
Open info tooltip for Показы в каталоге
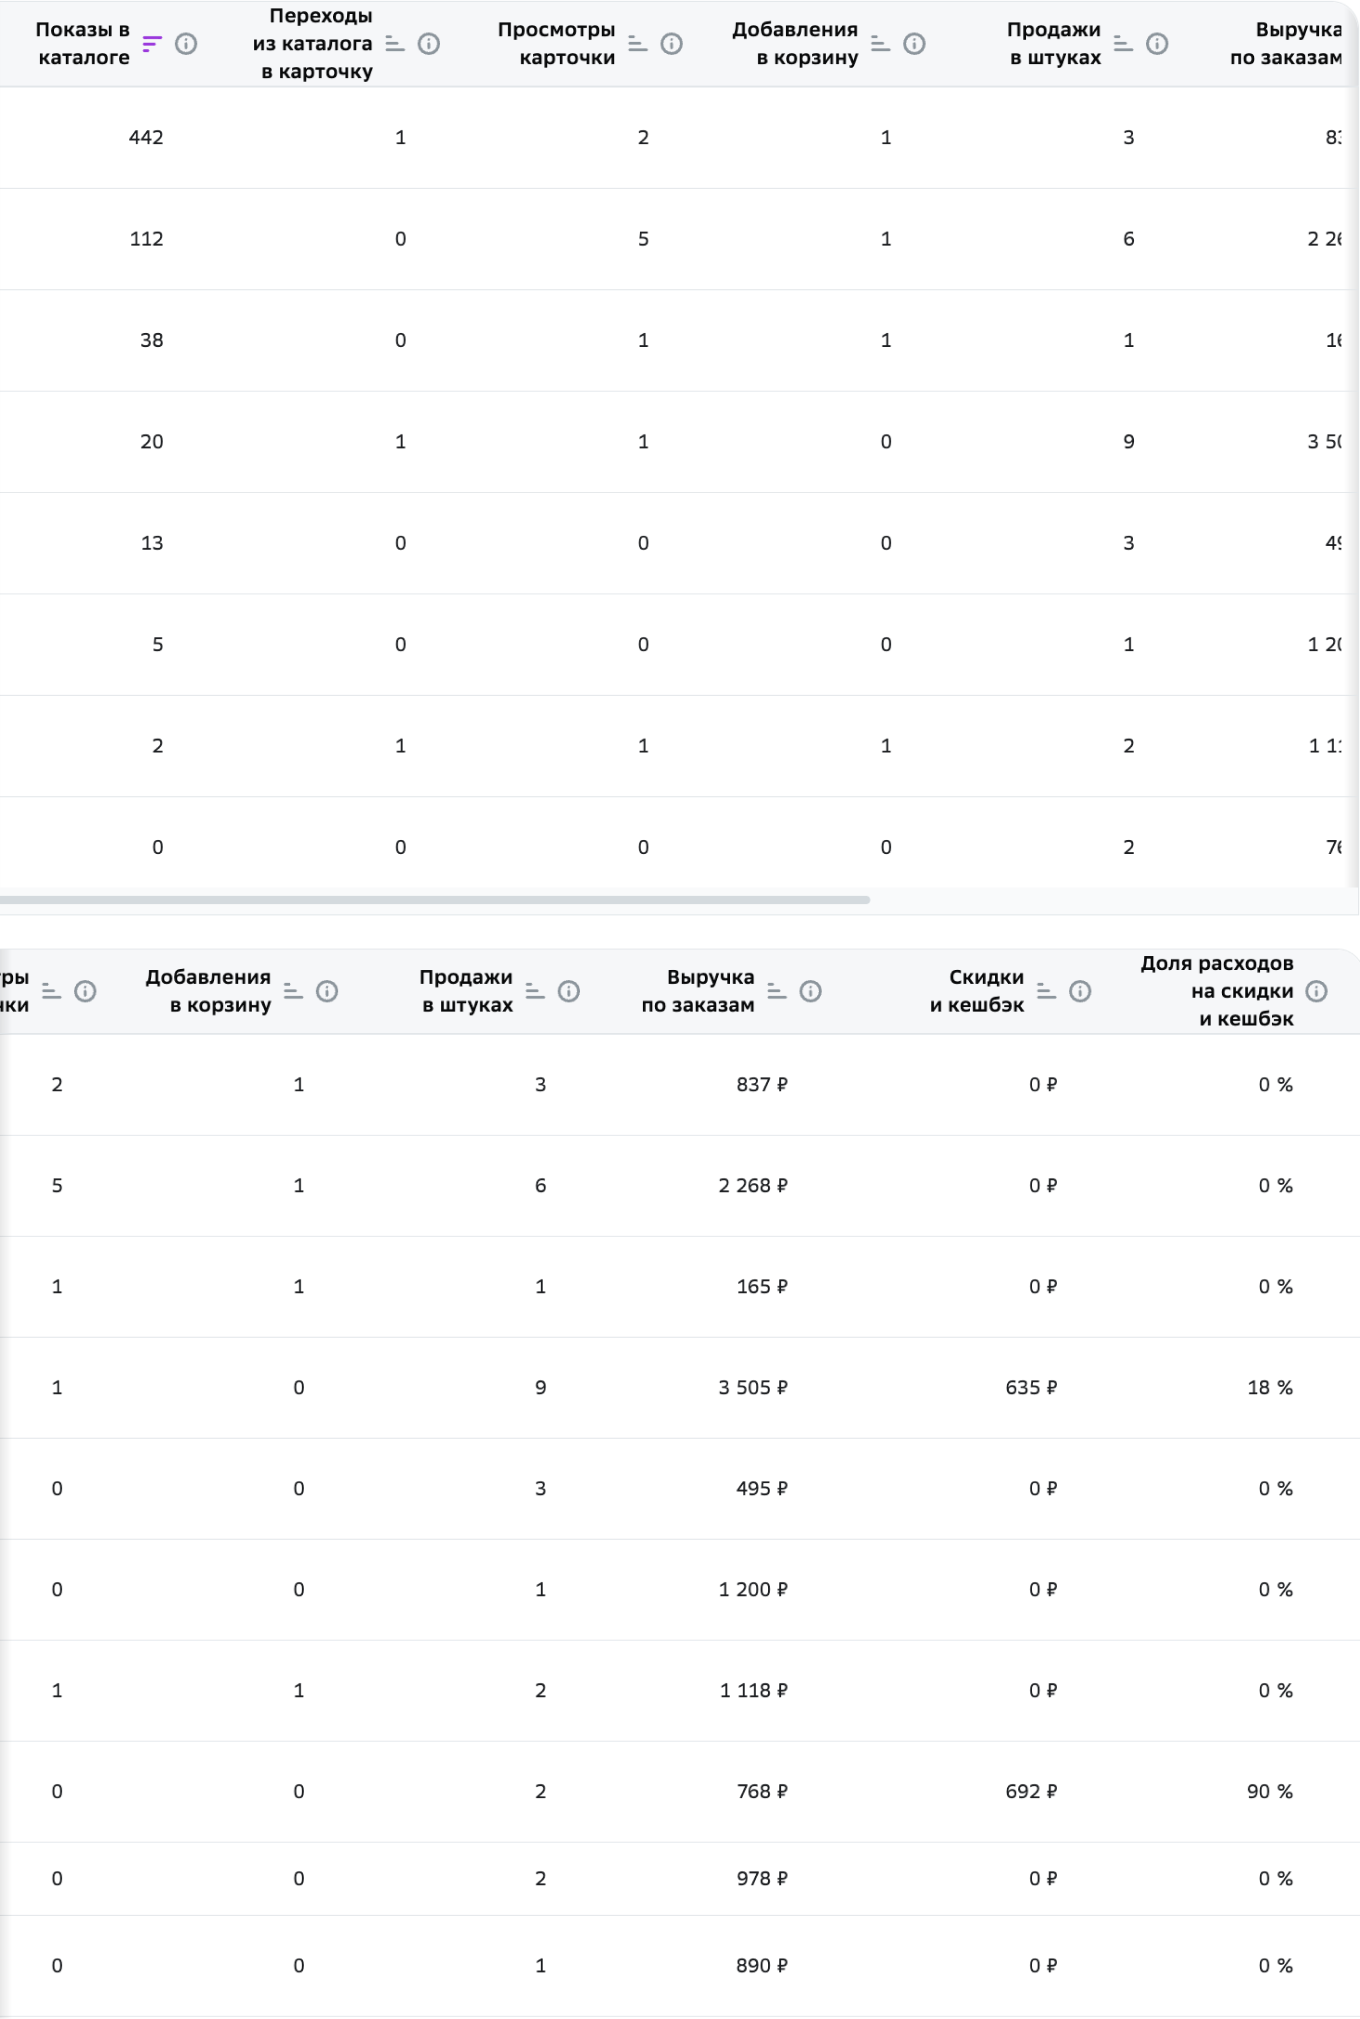click(x=186, y=44)
